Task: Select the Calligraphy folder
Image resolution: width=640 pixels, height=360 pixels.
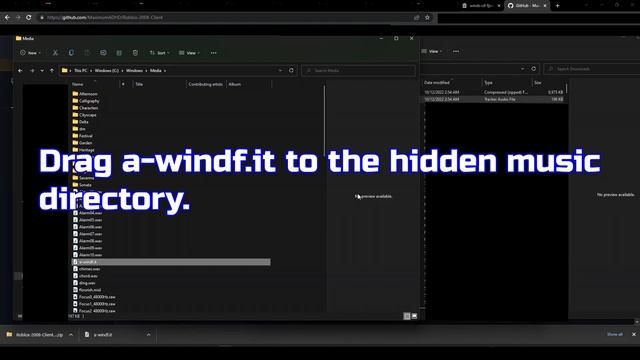Action: (x=89, y=101)
